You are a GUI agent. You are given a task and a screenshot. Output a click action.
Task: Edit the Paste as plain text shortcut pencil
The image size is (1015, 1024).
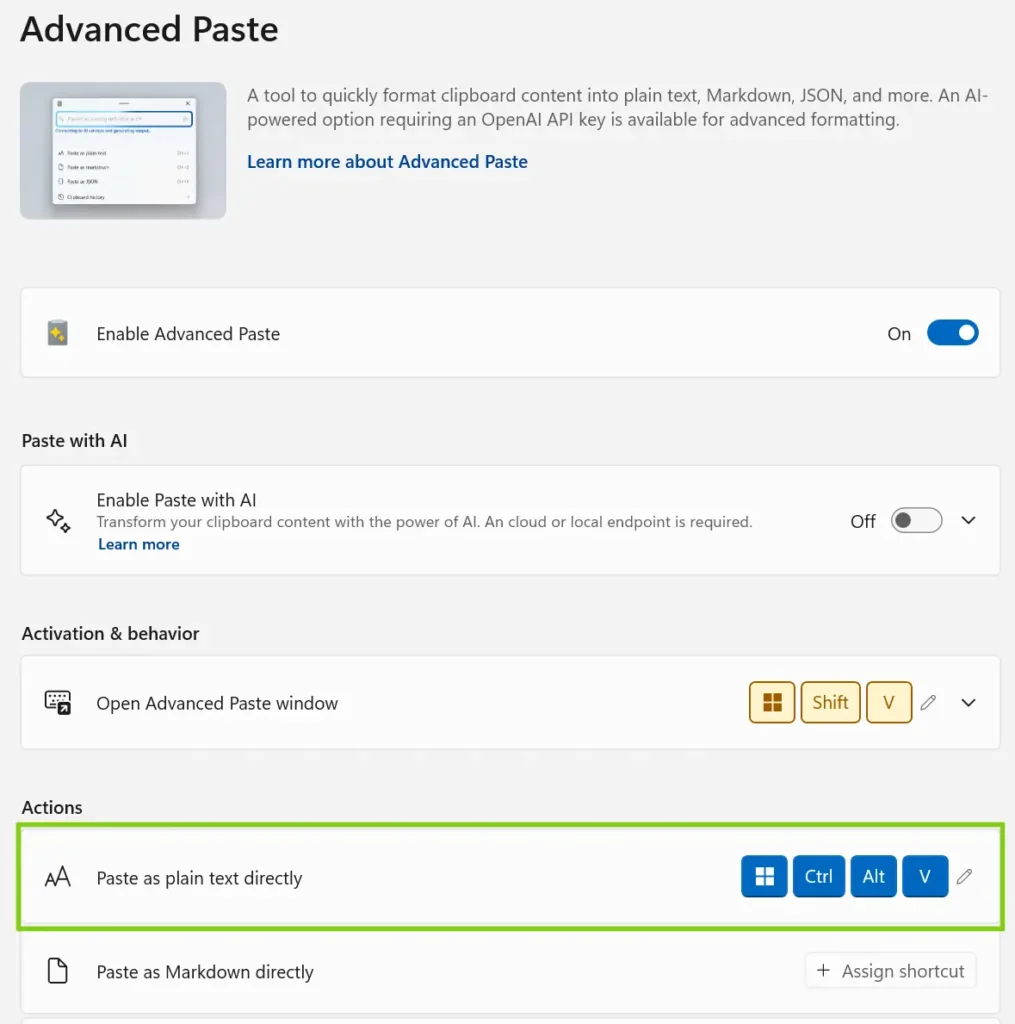coord(965,876)
